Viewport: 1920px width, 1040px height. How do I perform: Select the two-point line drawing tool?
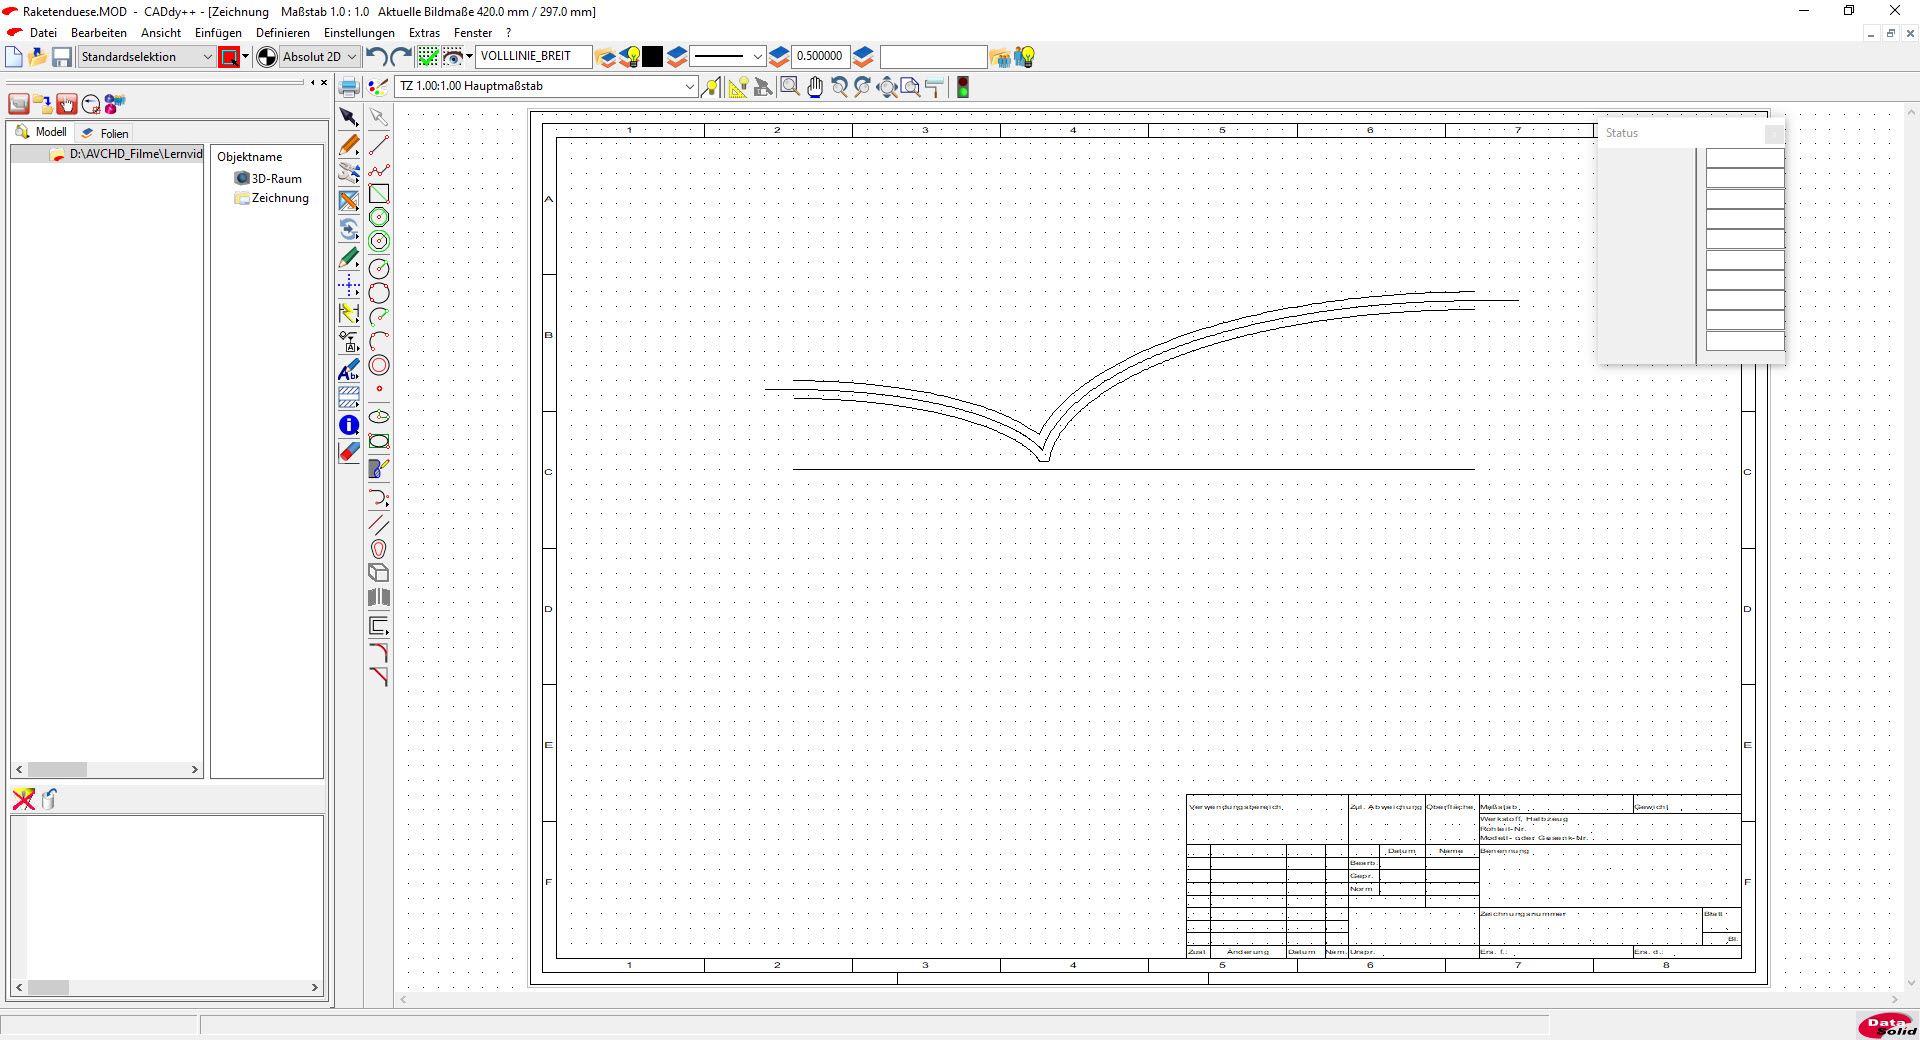(x=379, y=146)
